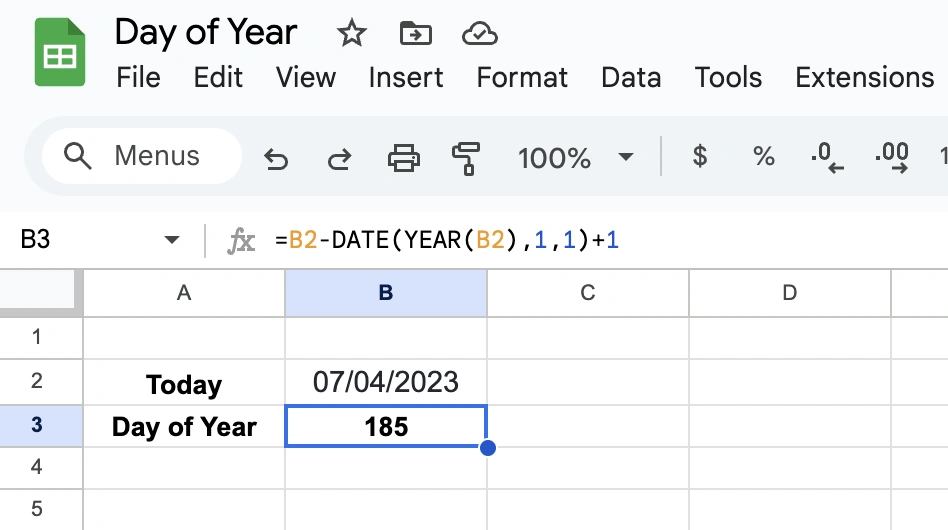Select column A header

(x=184, y=292)
